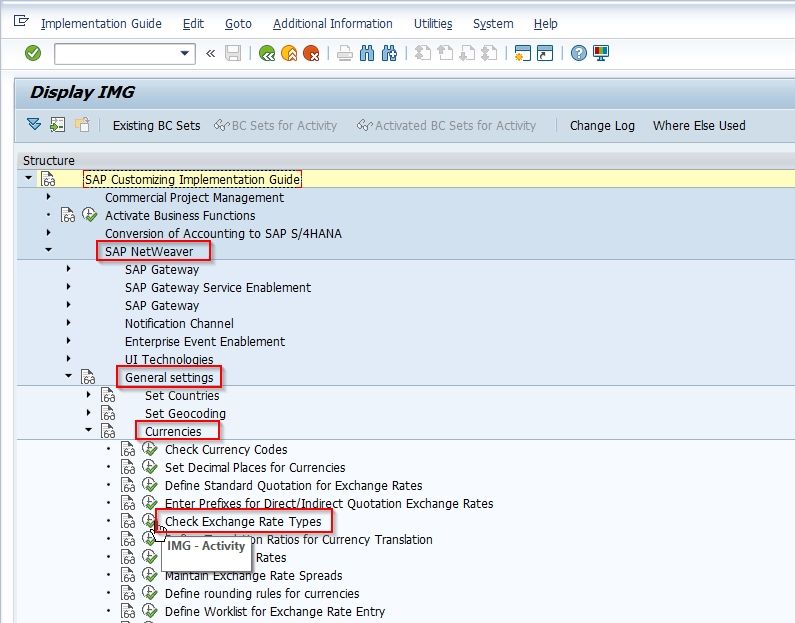Image resolution: width=795 pixels, height=623 pixels.
Task: Collapse the Currencies node
Action: point(89,430)
